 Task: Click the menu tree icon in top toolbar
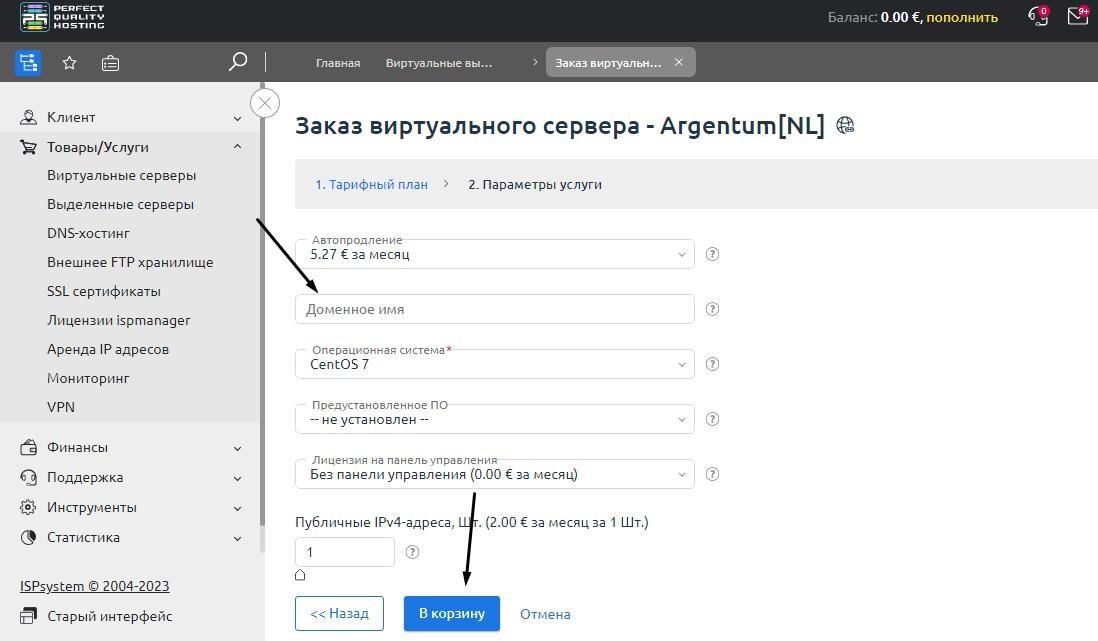28,63
